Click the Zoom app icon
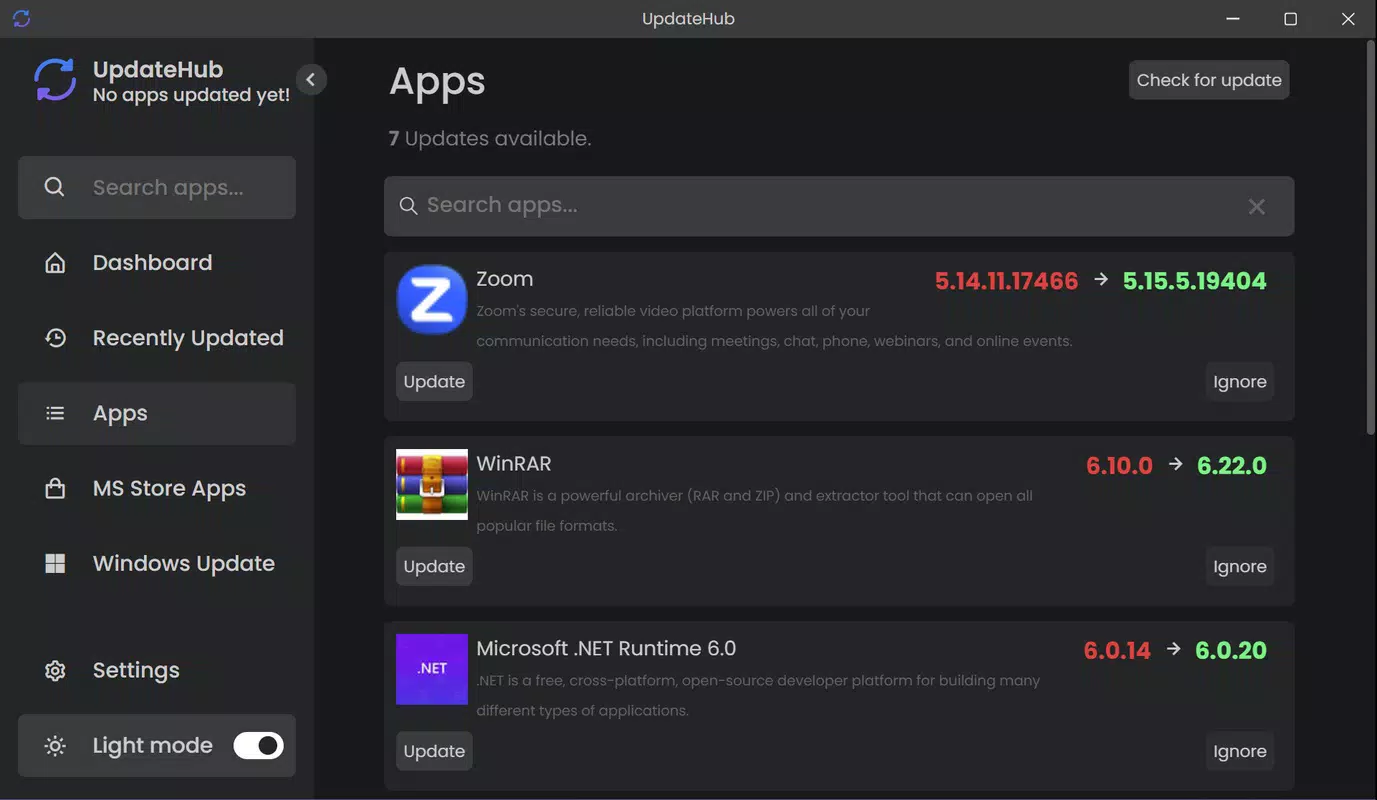The height and width of the screenshot is (800, 1377). (432, 299)
